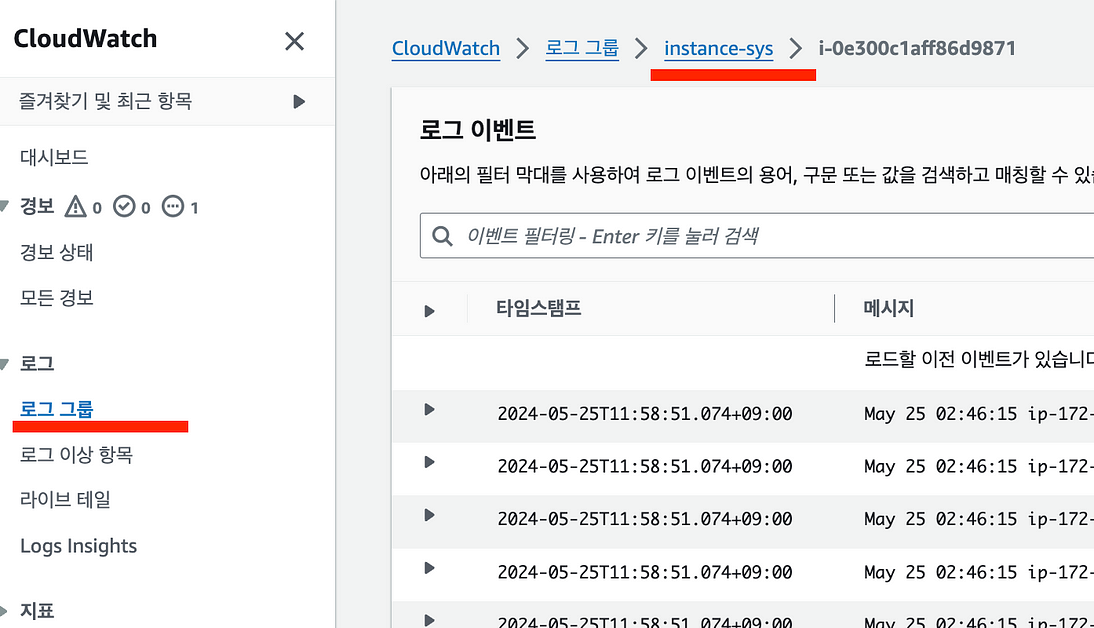Viewport: 1094px width, 628px height.
Task: Expand the third 11:58:51.074 log row
Action: point(430,515)
